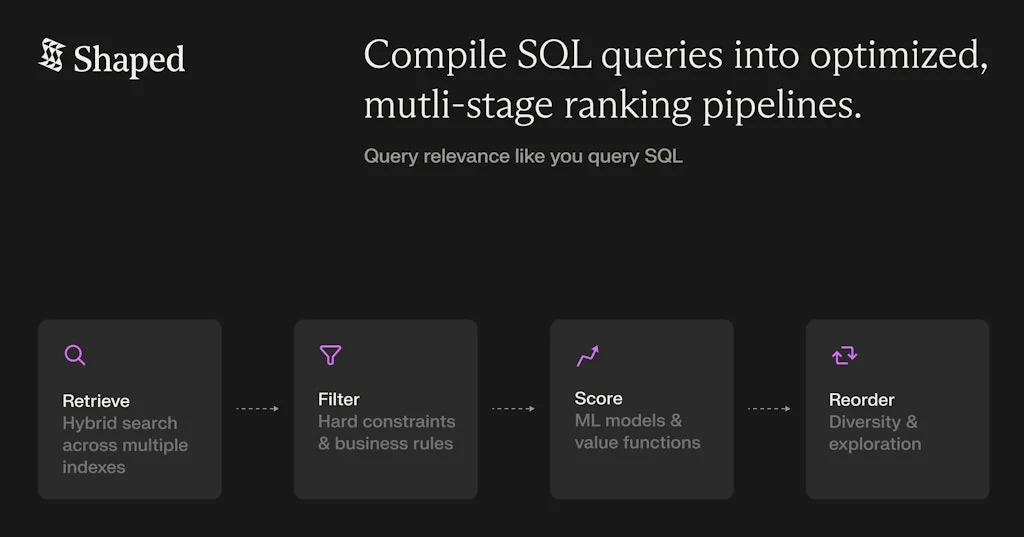Click the trending arrow icon in Score card
This screenshot has height=537, width=1024.
587,355
